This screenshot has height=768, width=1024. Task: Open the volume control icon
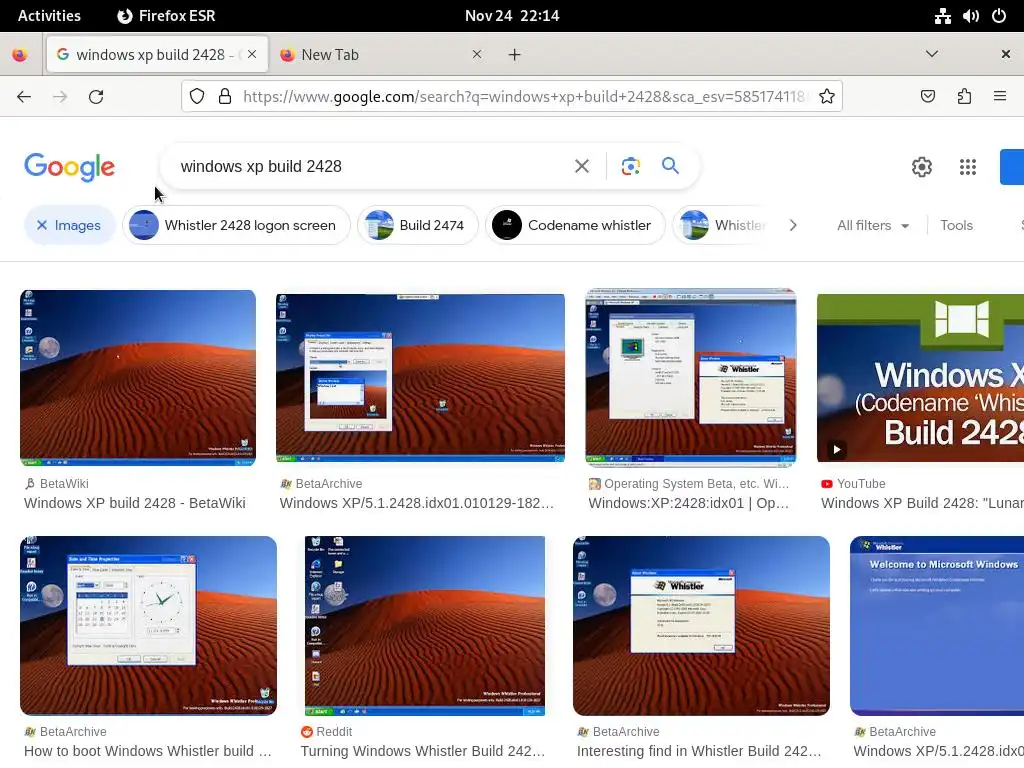[x=970, y=16]
